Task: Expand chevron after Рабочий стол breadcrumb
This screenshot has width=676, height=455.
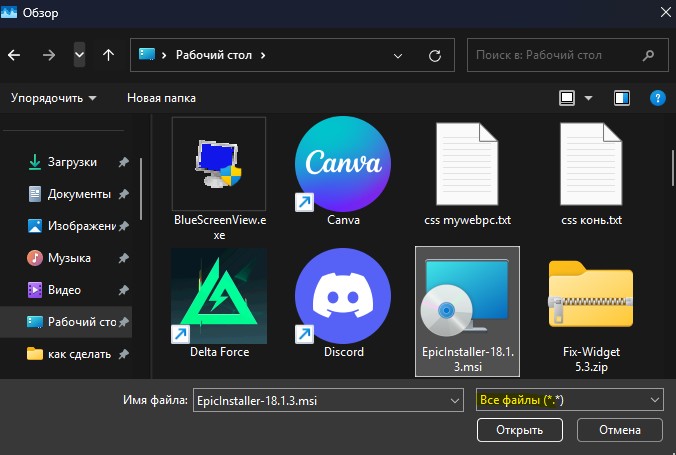Action: click(263, 55)
